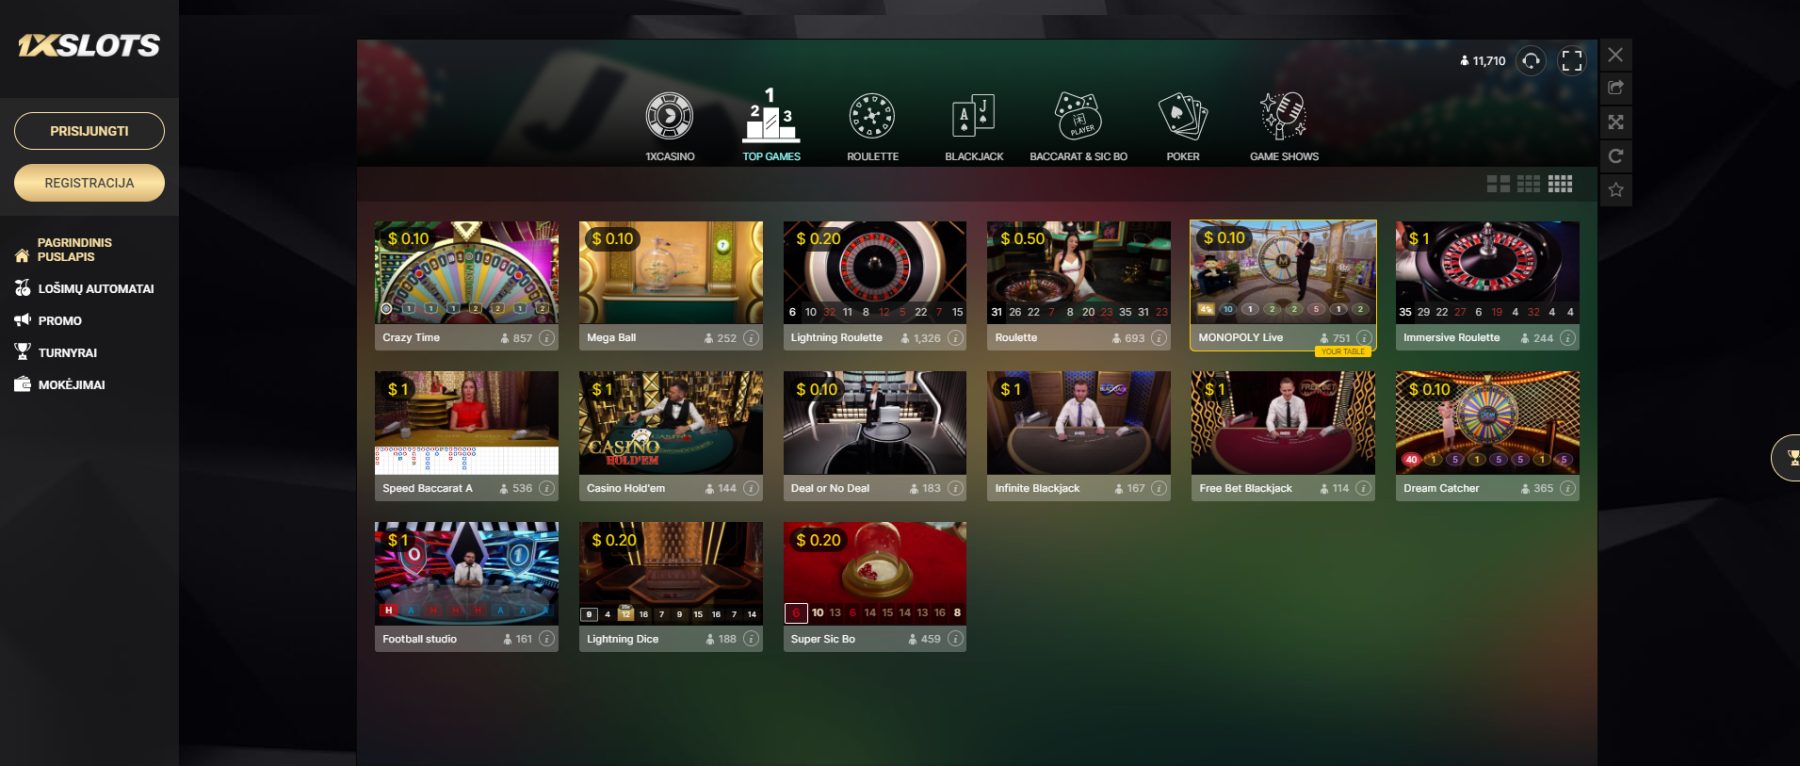Click the reload icon in side toolbar
The height and width of the screenshot is (766, 1800).
[1615, 156]
